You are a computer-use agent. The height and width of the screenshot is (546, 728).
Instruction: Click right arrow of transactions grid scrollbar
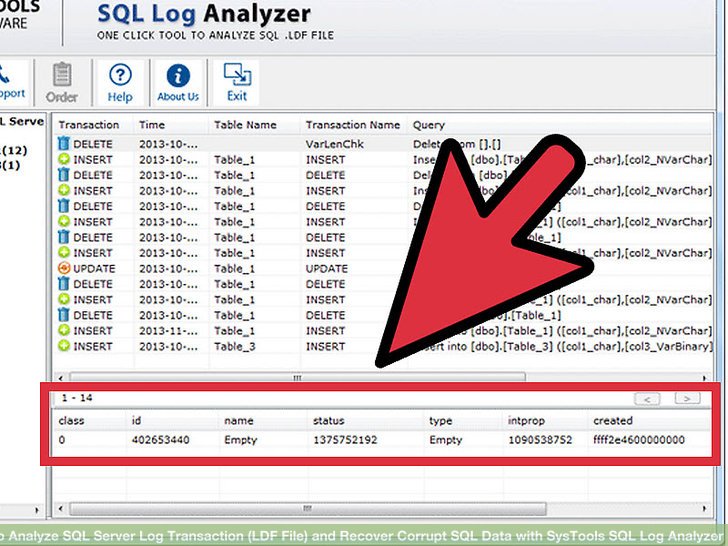tap(704, 378)
